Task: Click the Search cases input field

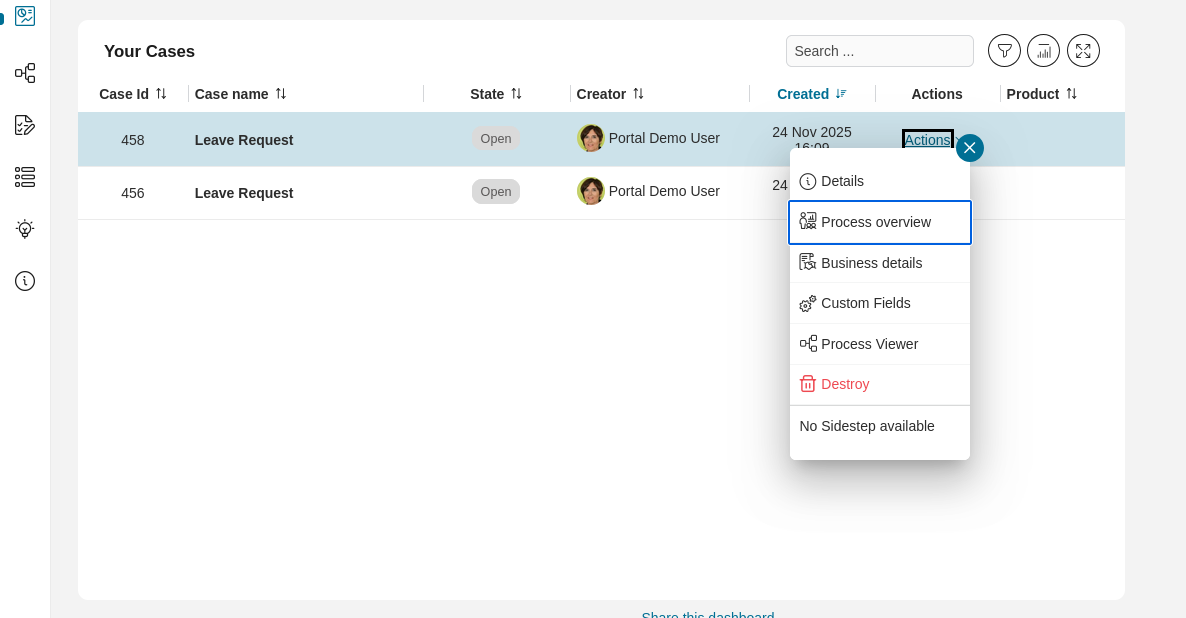Action: click(x=879, y=50)
